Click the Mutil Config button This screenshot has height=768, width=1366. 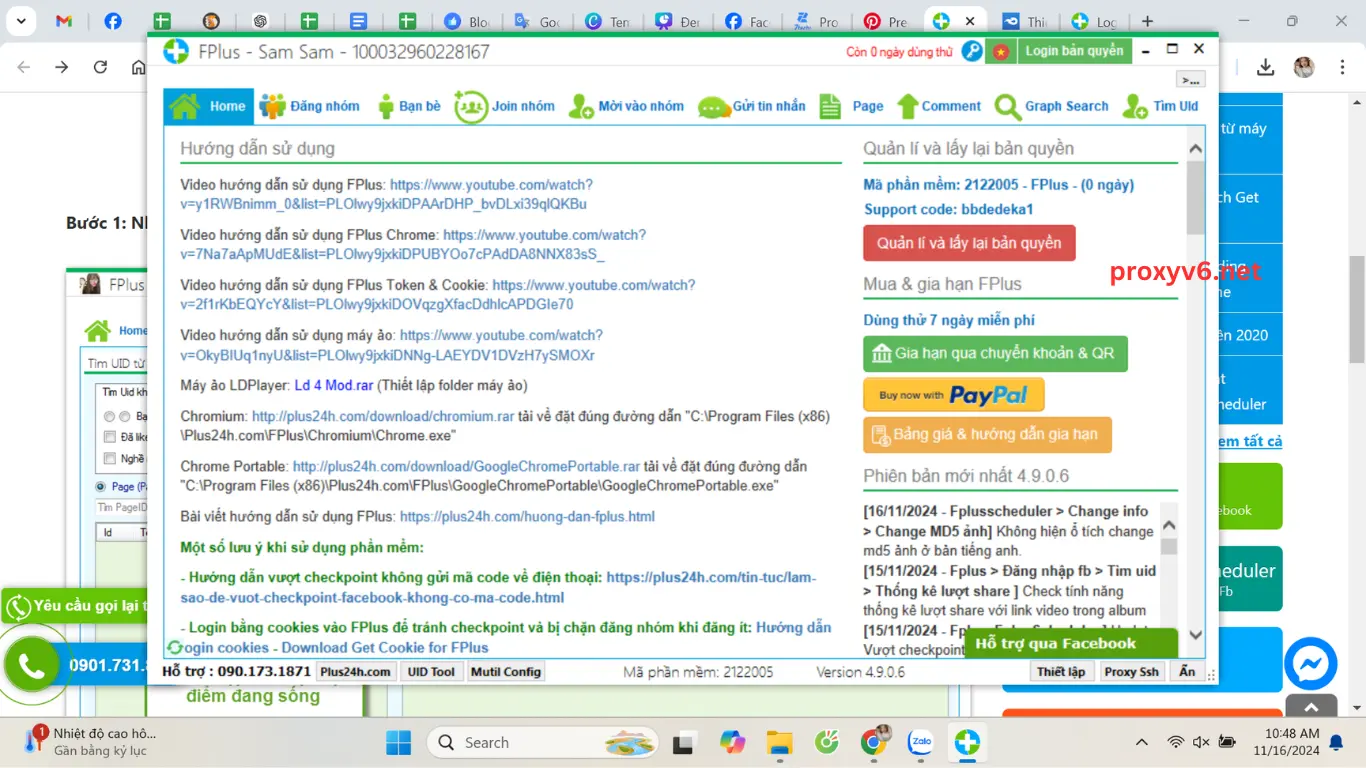pos(505,672)
